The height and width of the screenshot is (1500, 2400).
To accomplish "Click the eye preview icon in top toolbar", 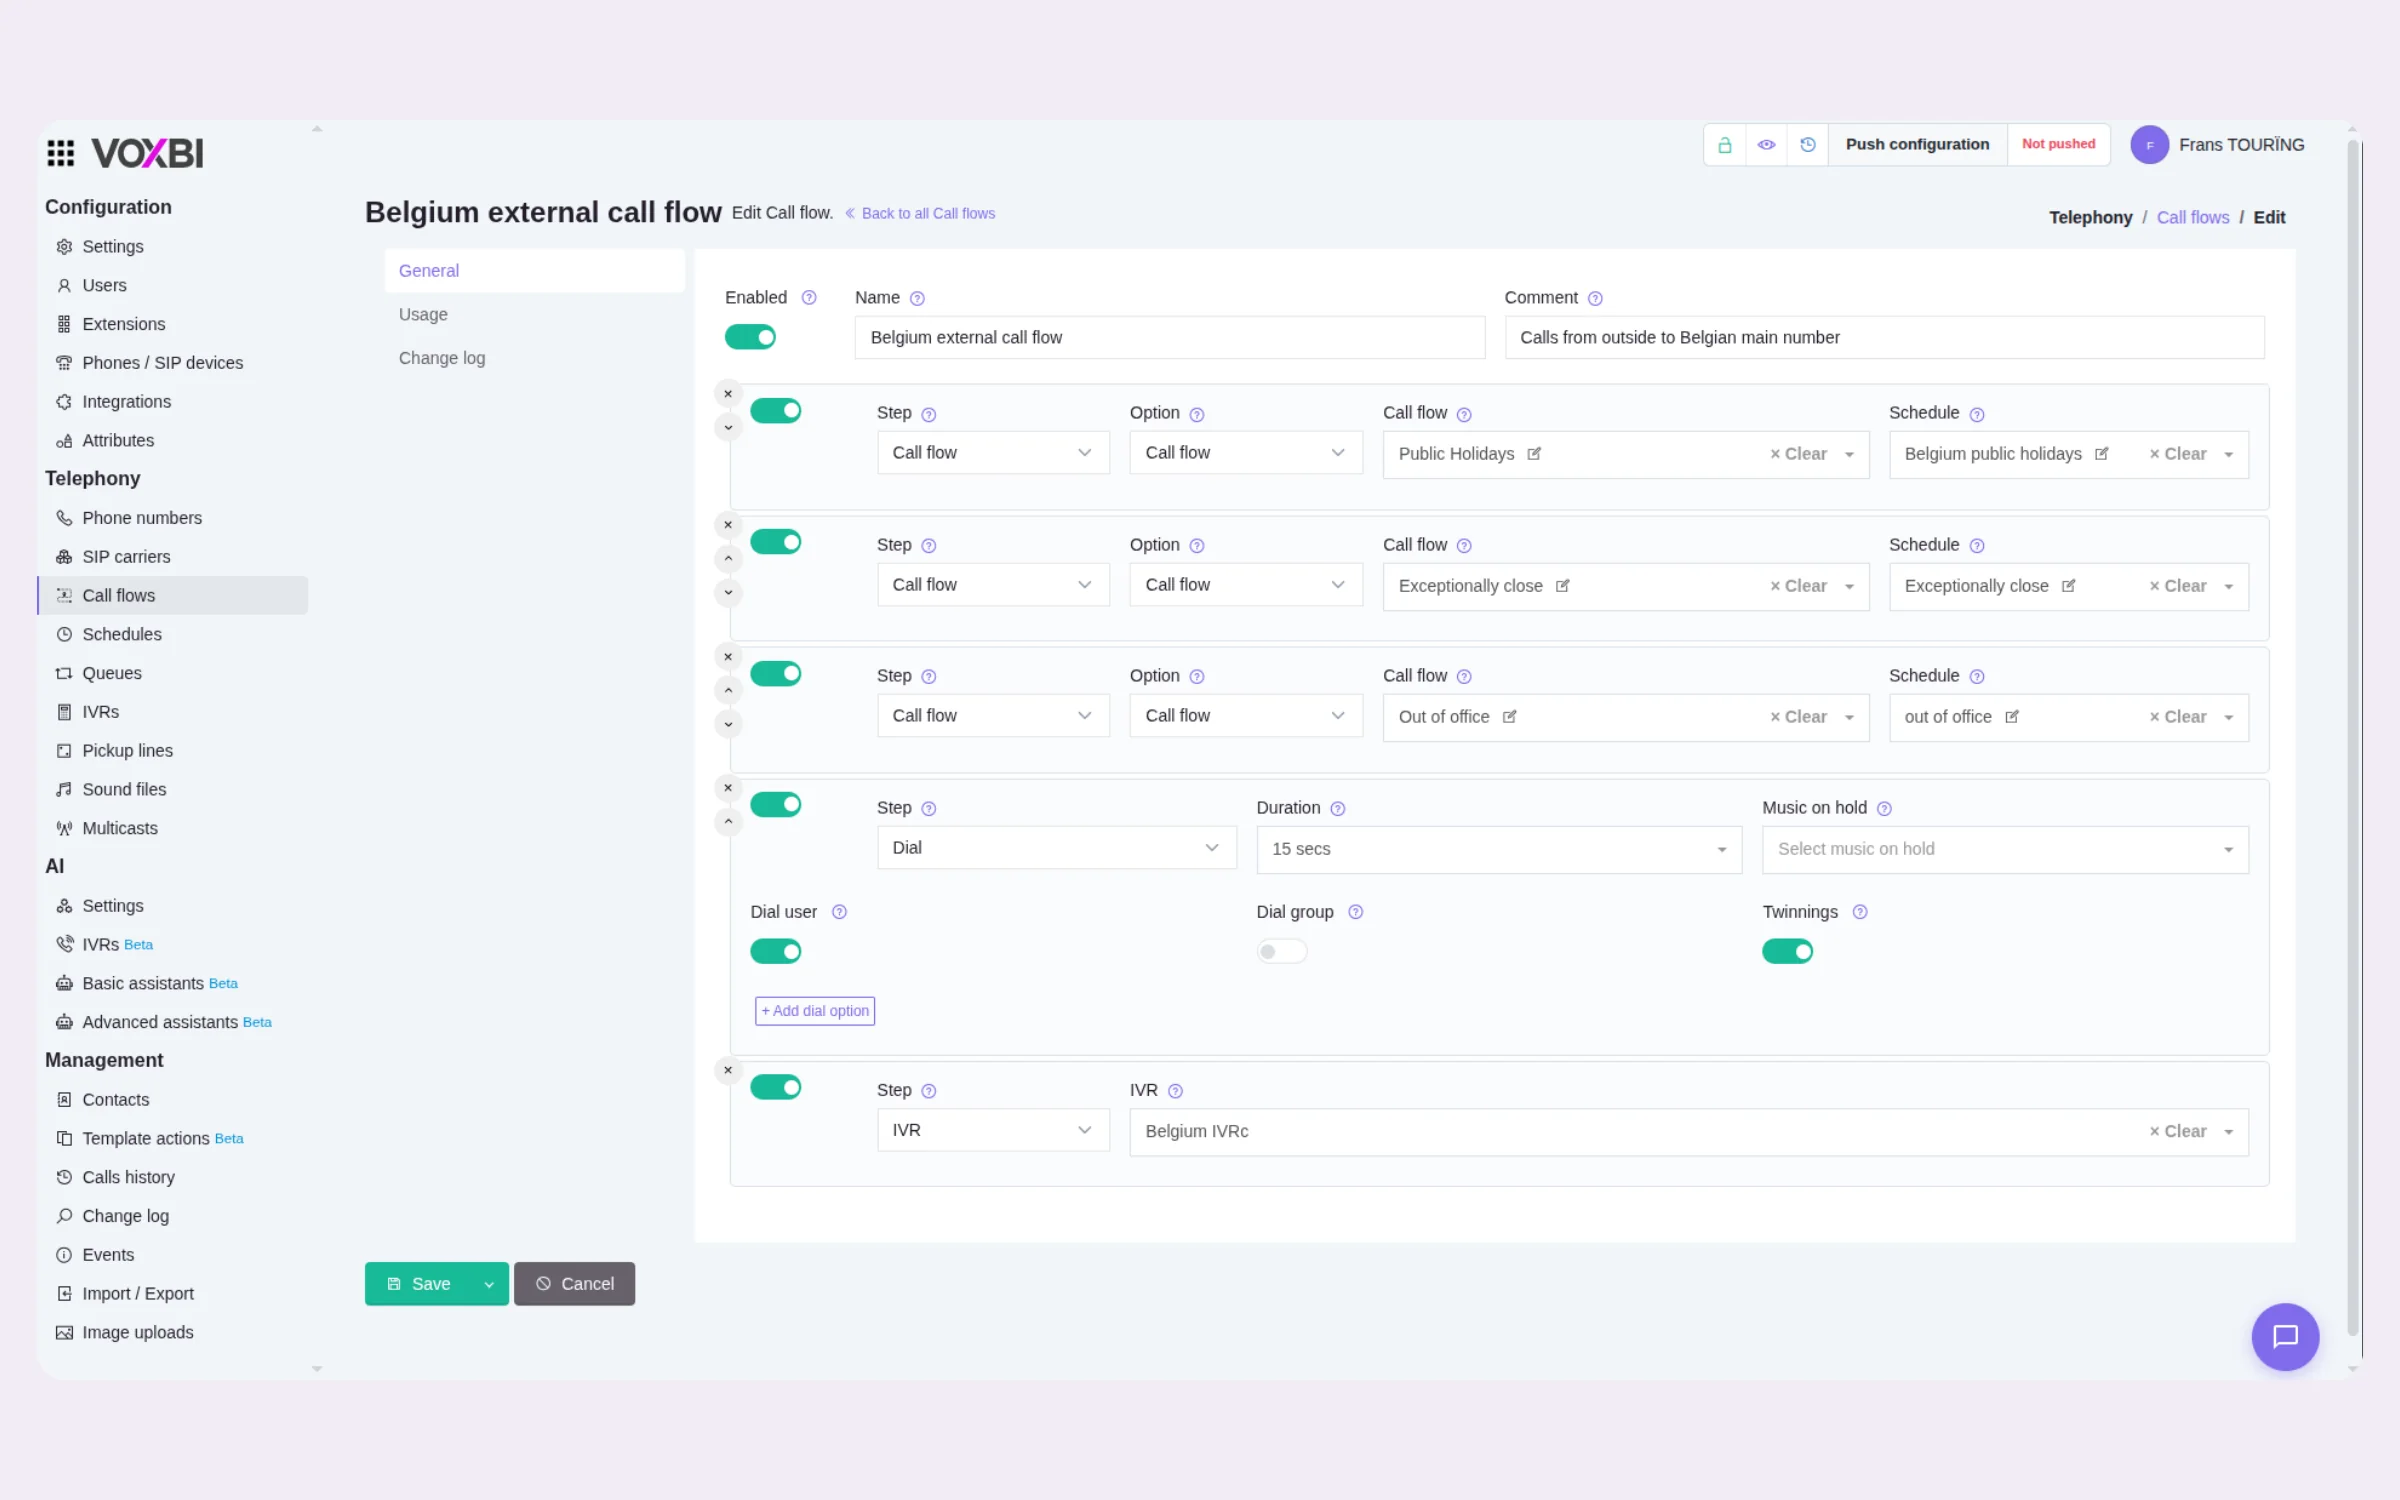I will (x=1766, y=145).
